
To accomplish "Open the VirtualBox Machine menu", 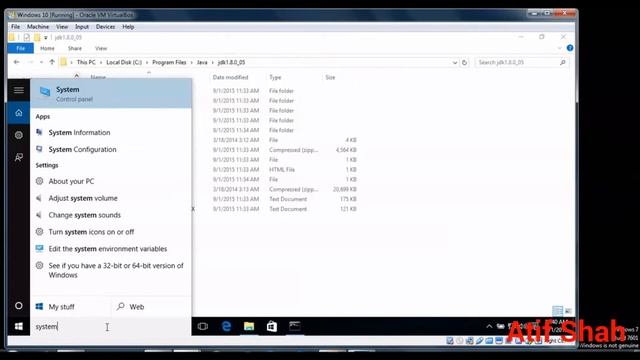I will click(x=38, y=27).
